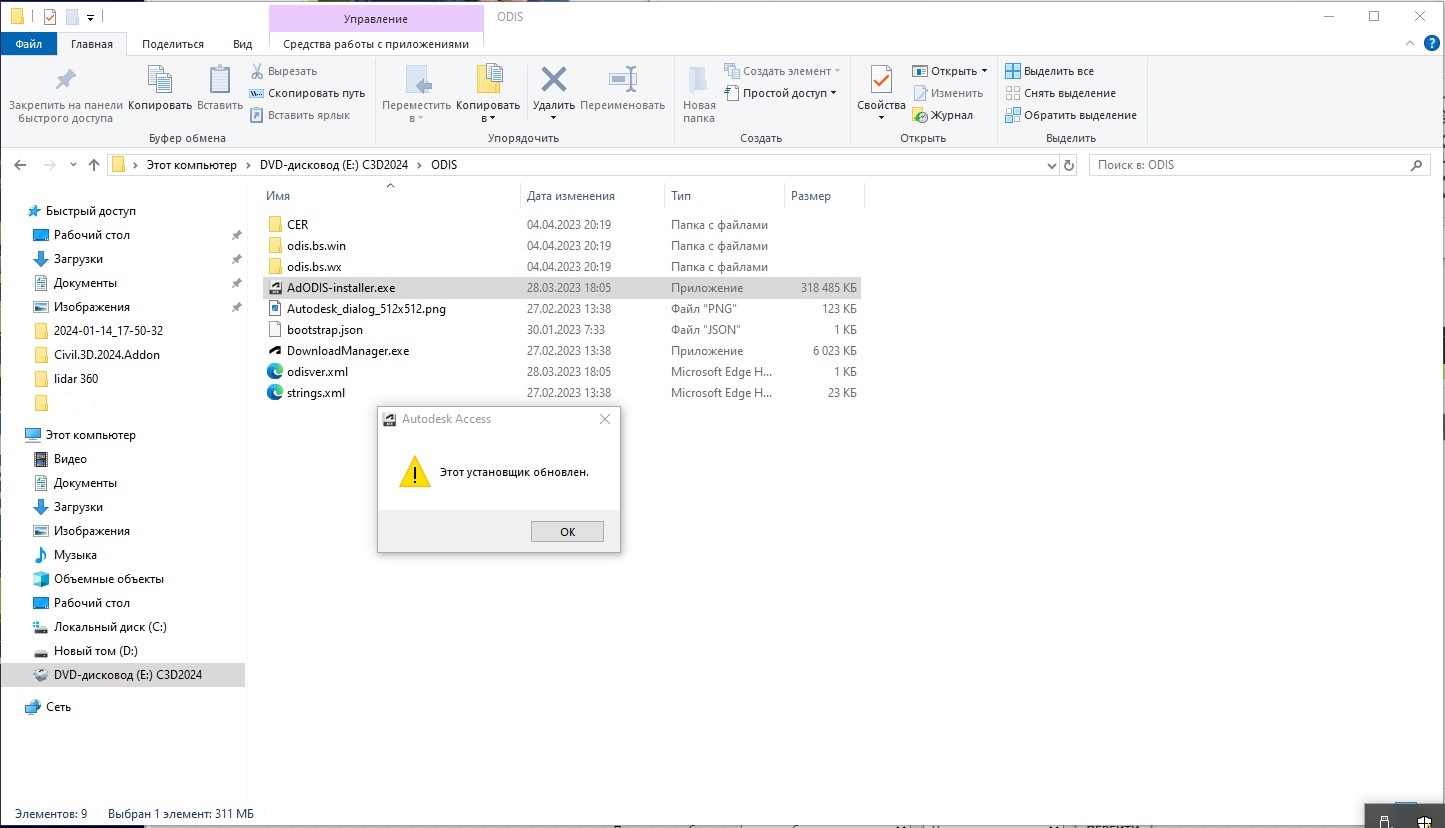Click the address bar refresh icon
Image resolution: width=1445 pixels, height=828 pixels.
pos(1069,165)
